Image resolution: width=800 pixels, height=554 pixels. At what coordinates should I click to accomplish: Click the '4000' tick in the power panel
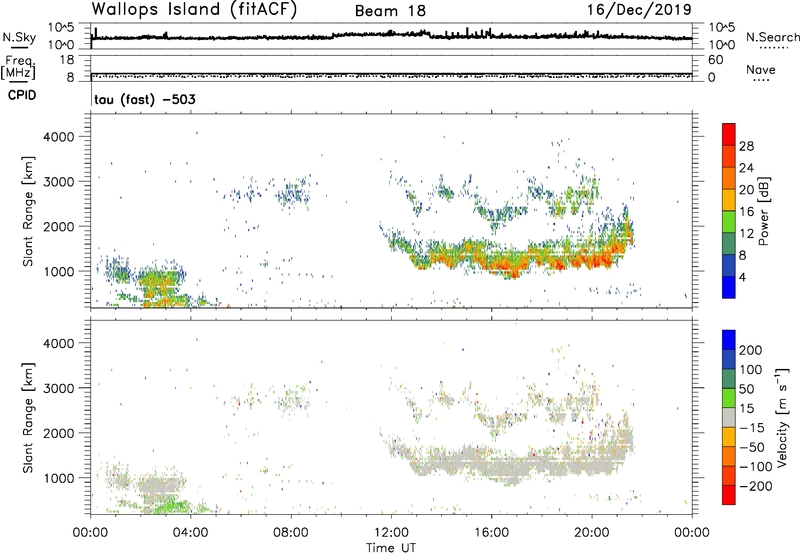coord(59,137)
